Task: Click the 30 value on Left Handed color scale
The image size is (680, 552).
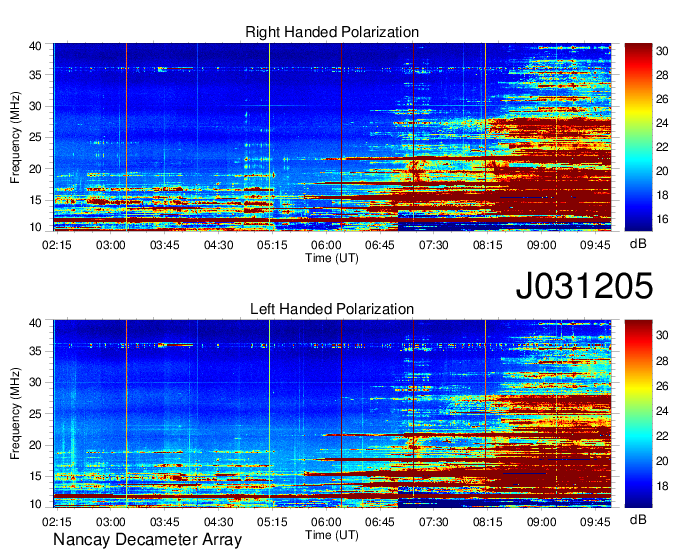Action: 662,335
